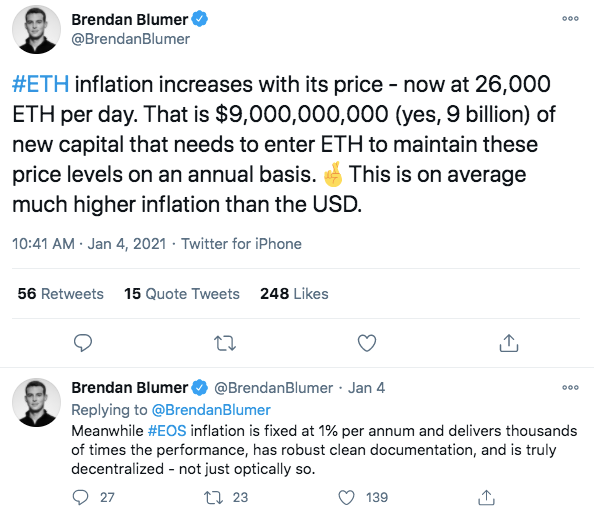Share the main tweet via share icon
The width and height of the screenshot is (594, 516).
tap(509, 343)
